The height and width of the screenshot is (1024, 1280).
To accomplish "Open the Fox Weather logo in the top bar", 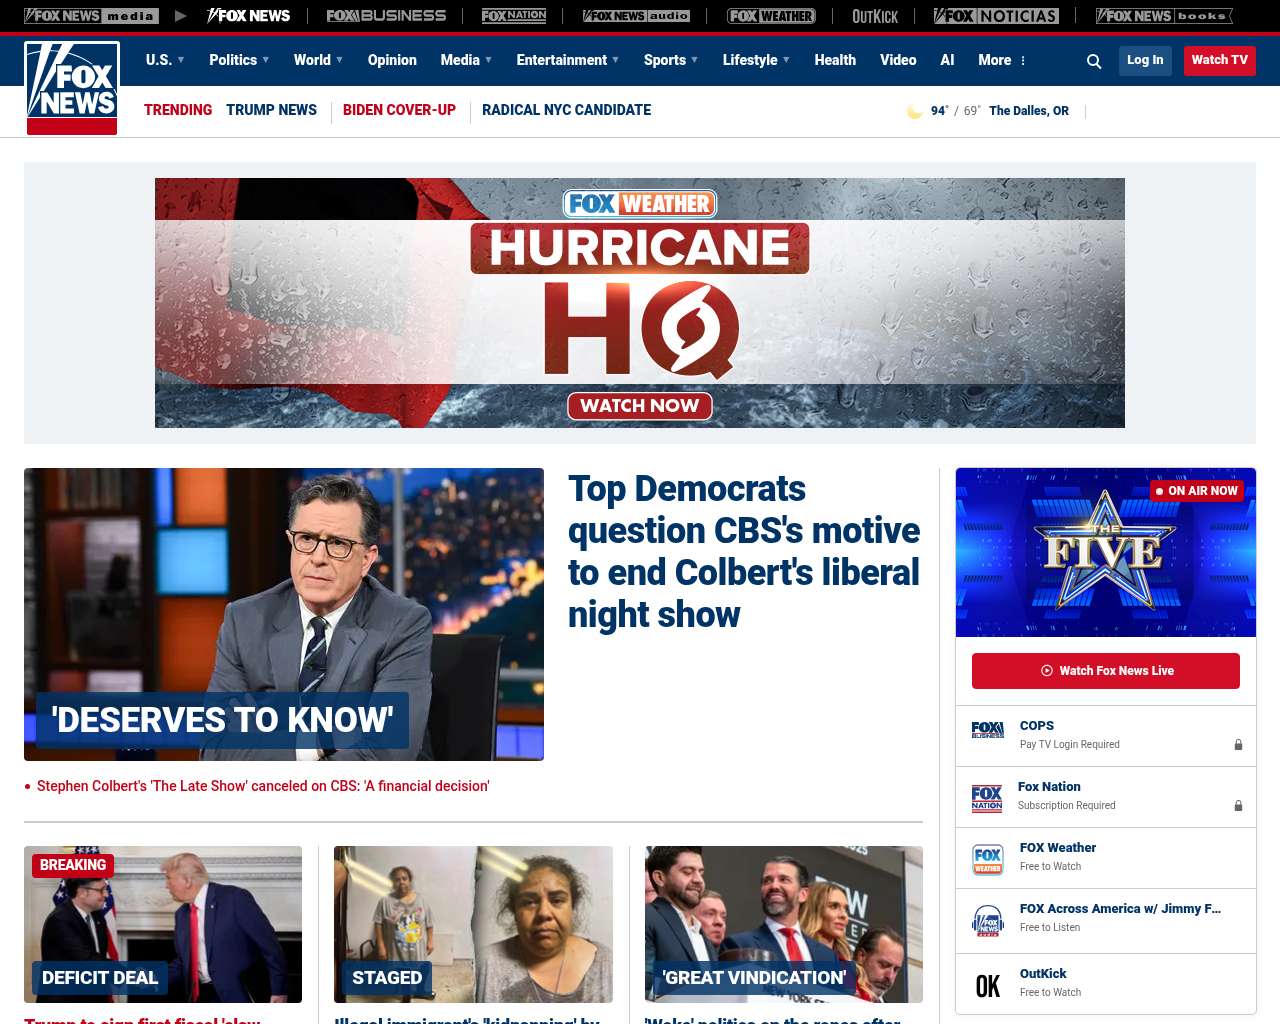I will (771, 16).
